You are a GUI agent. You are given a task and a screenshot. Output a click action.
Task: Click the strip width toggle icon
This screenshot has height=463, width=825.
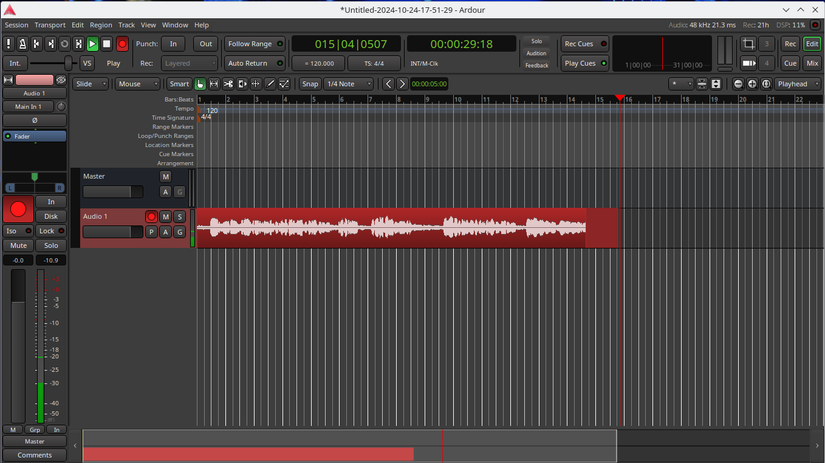[x=8, y=80]
